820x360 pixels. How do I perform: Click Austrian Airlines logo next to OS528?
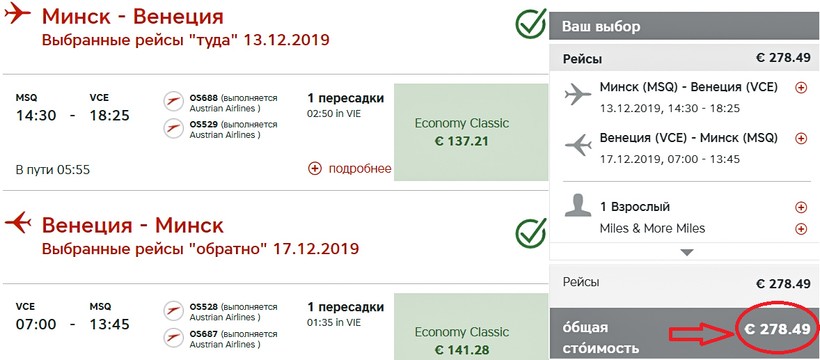(173, 311)
